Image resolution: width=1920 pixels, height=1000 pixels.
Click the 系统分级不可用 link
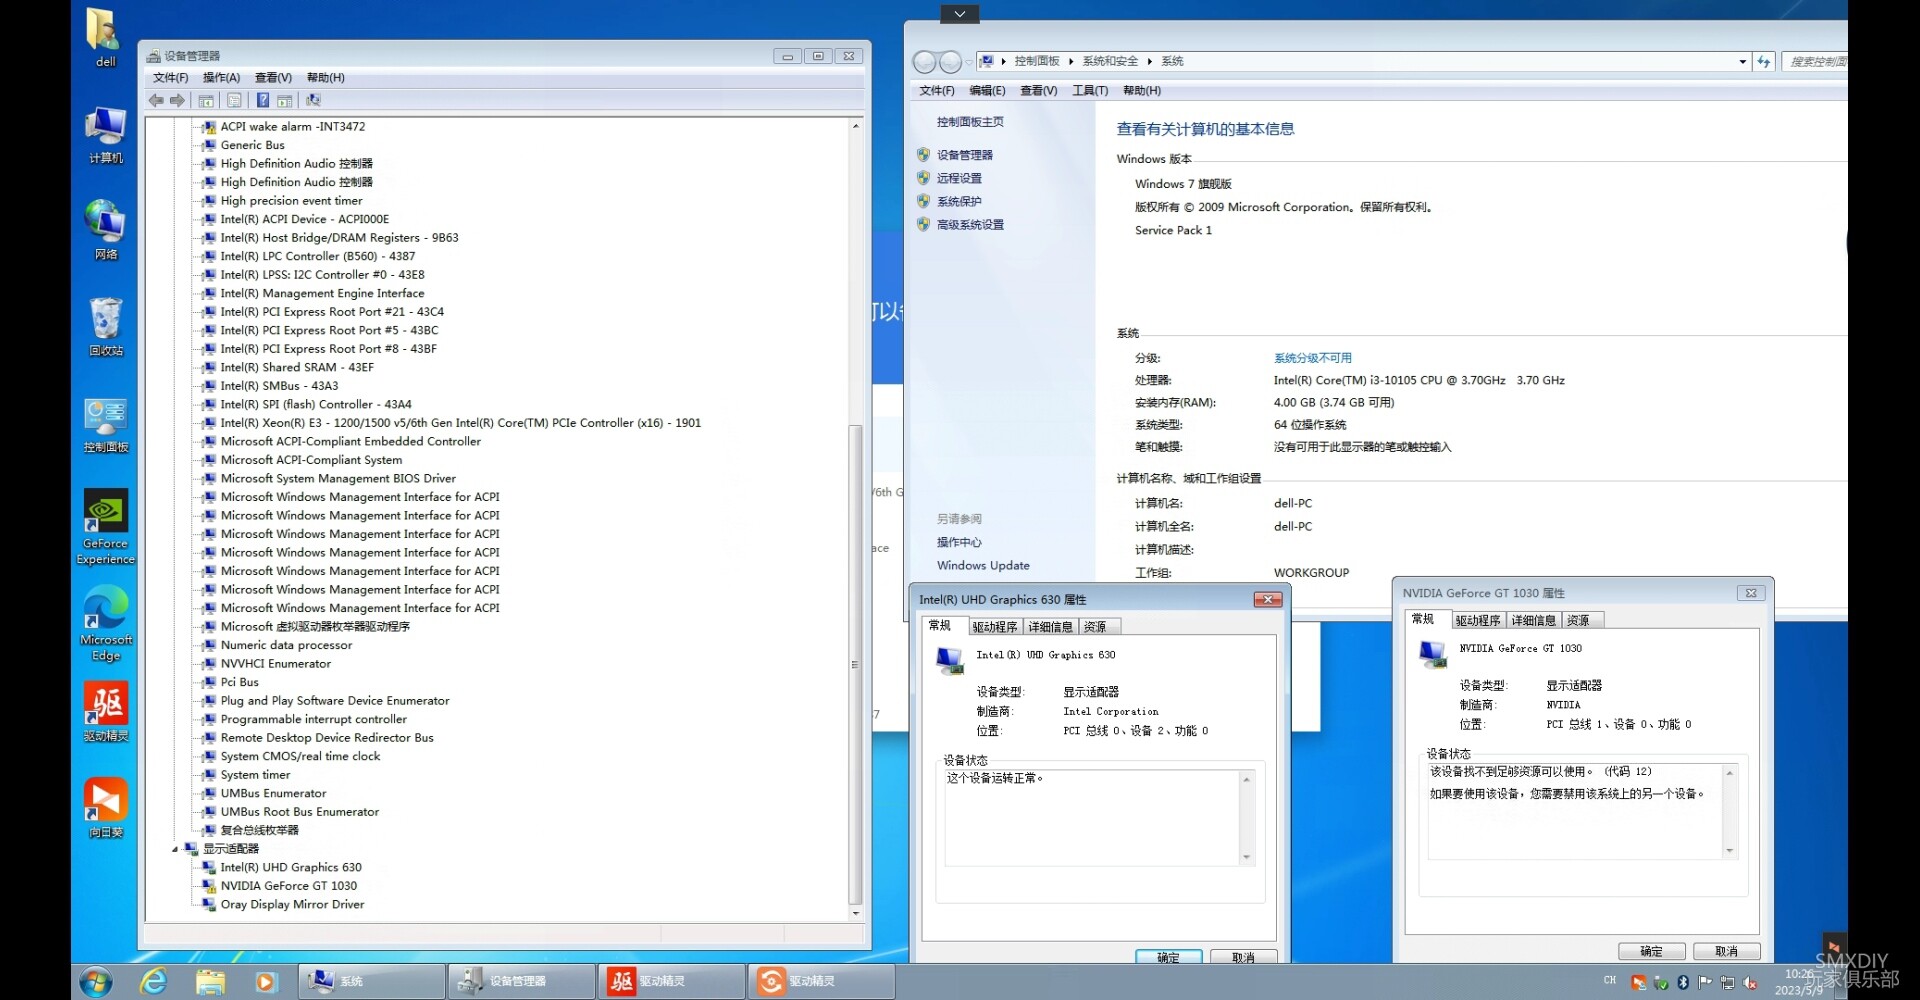click(1312, 358)
